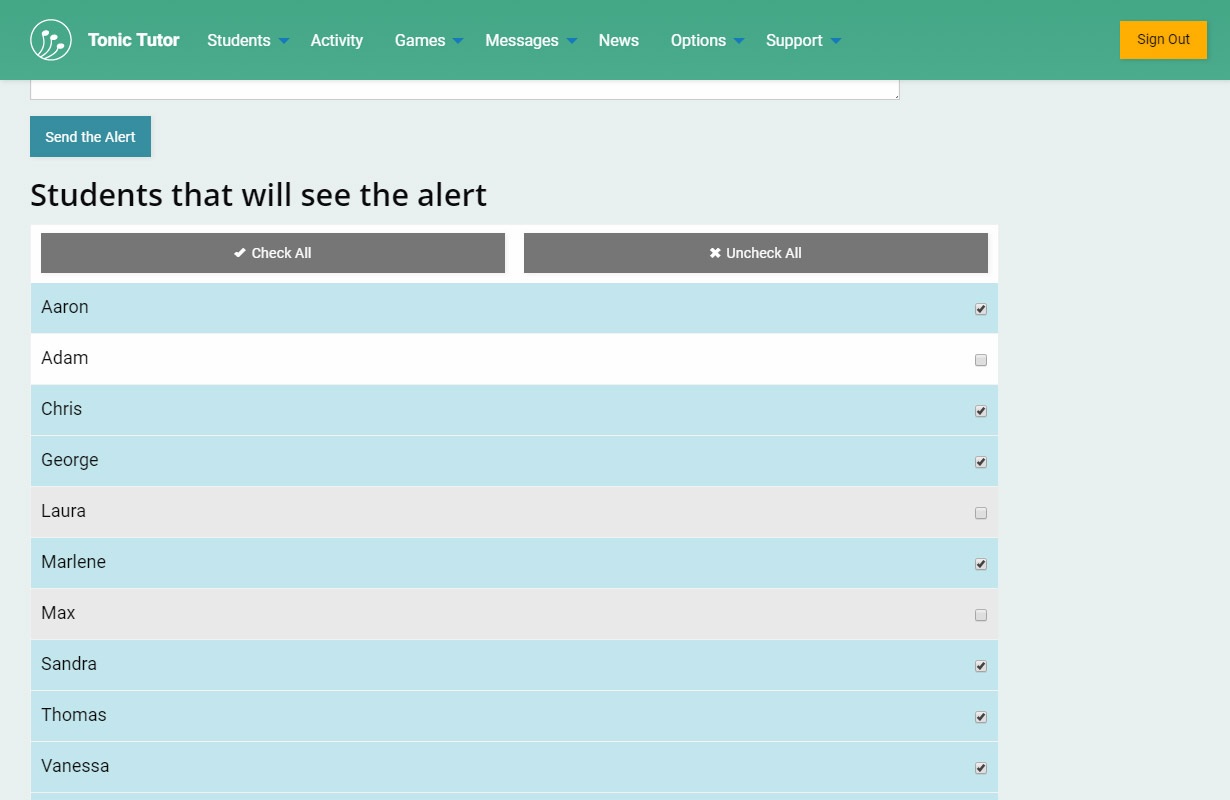Tick Laura's checkbox
1230x800 pixels.
coord(981,513)
